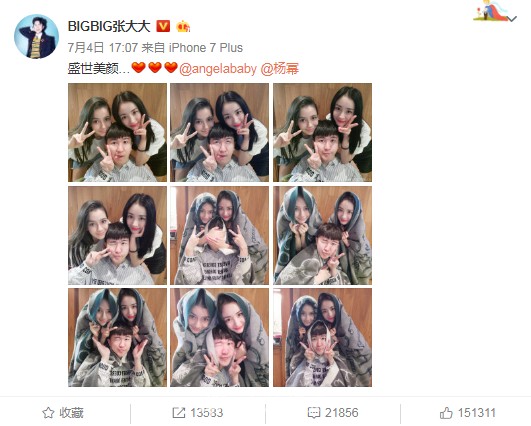Click the thumbs-up like icon
The width and height of the screenshot is (531, 426).
point(446,413)
